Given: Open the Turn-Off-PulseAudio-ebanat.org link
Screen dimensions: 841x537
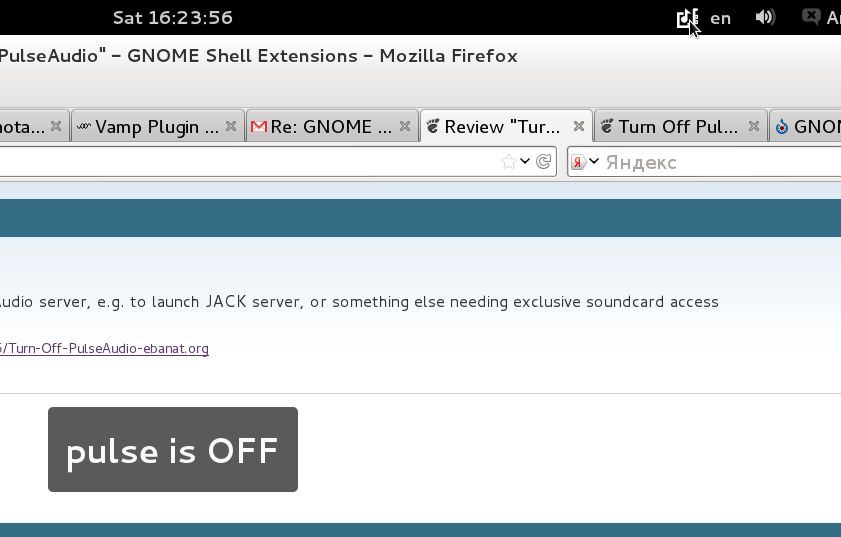Looking at the screenshot, I should 104,348.
